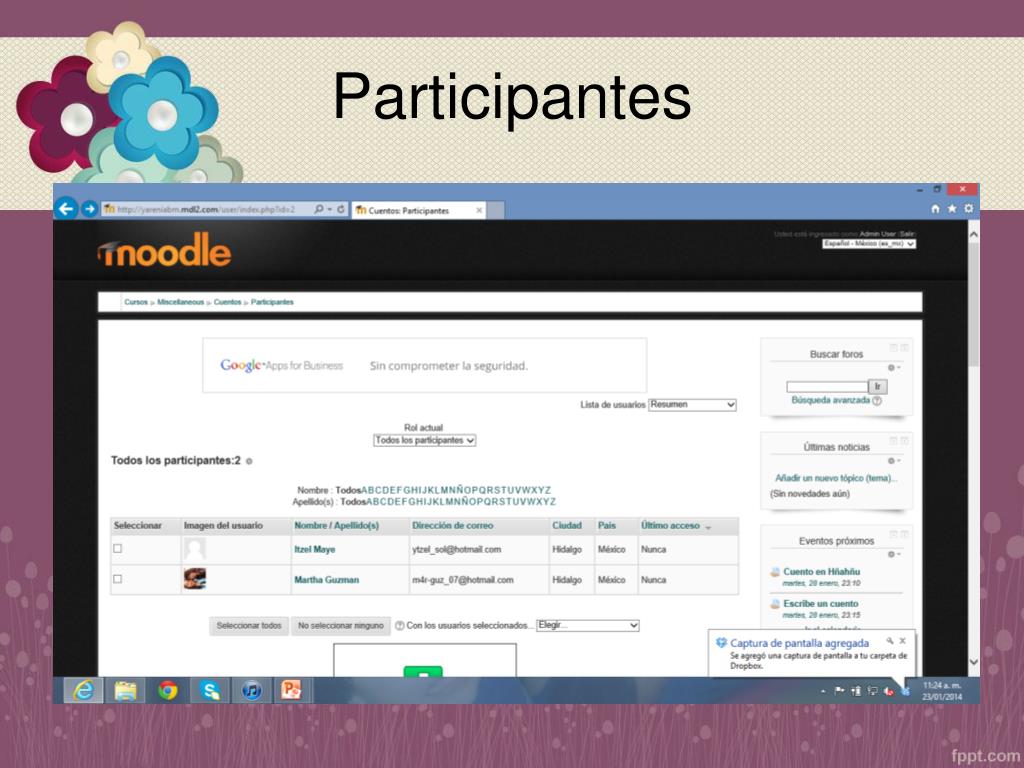The width and height of the screenshot is (1024, 768).
Task: Click the No seleccionar ninguno button
Action: click(x=341, y=626)
